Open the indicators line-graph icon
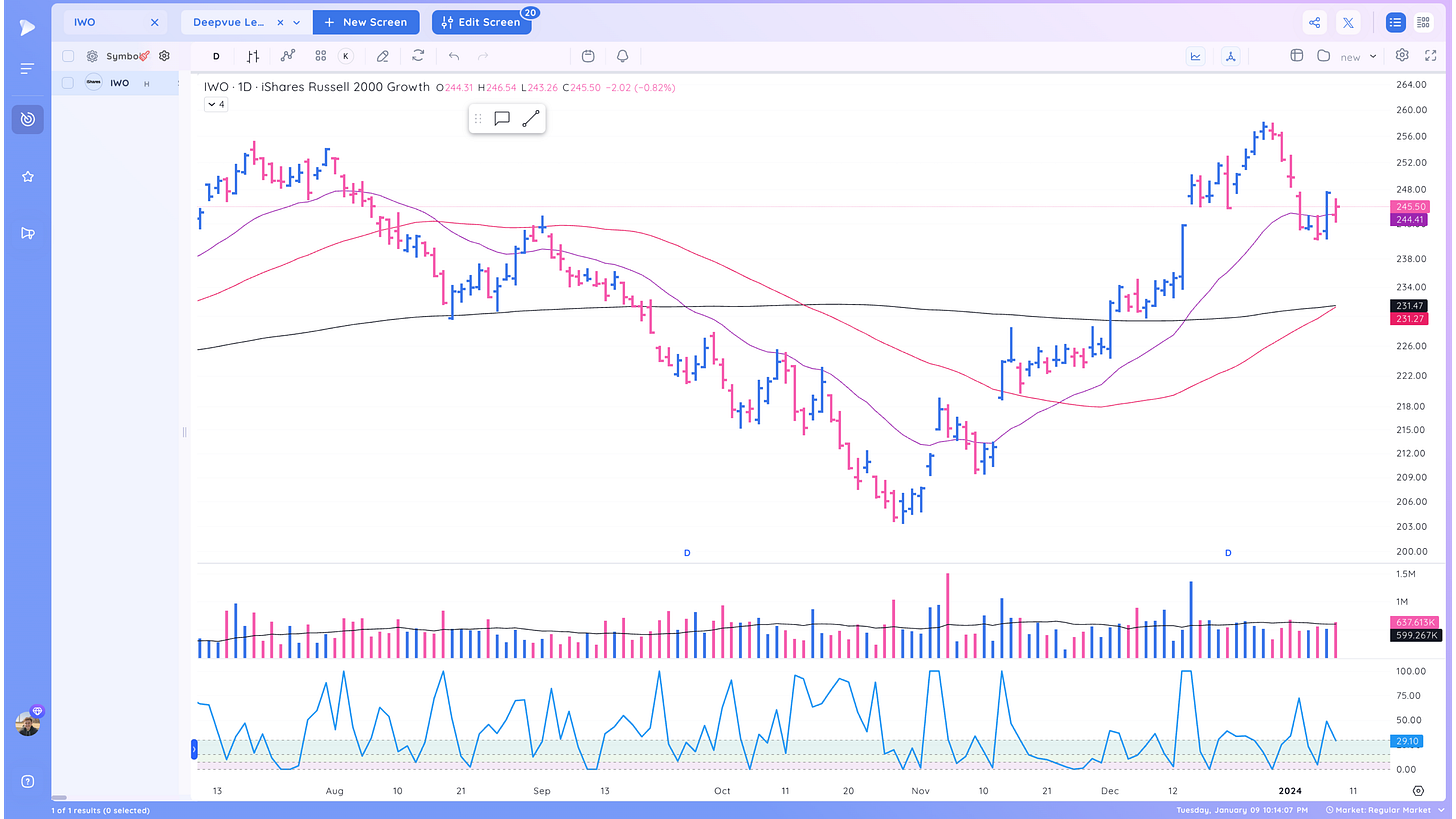The height and width of the screenshot is (819, 1456). click(x=288, y=56)
